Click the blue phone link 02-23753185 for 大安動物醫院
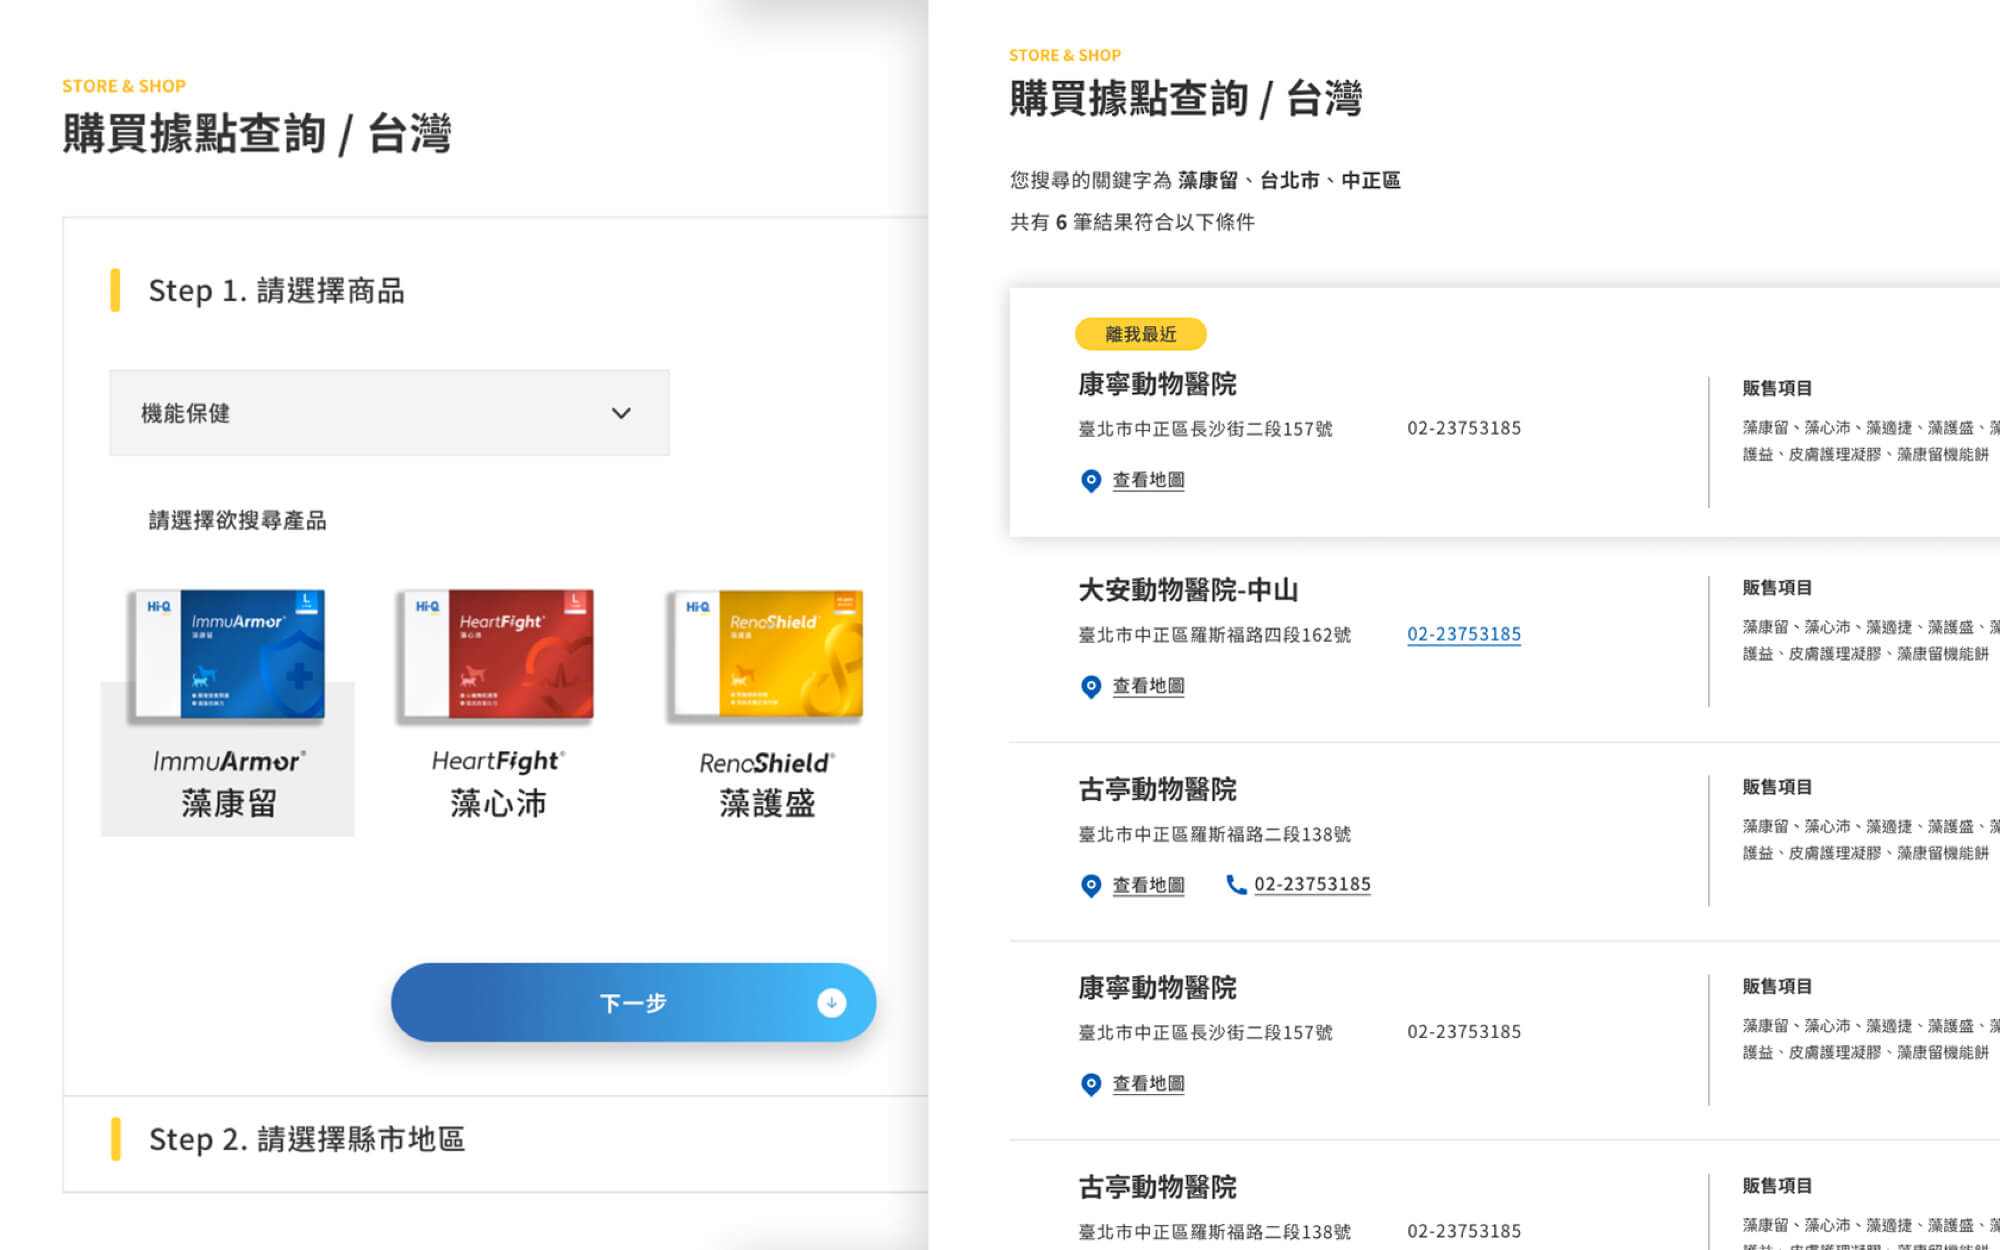2000x1250 pixels. (x=1464, y=635)
